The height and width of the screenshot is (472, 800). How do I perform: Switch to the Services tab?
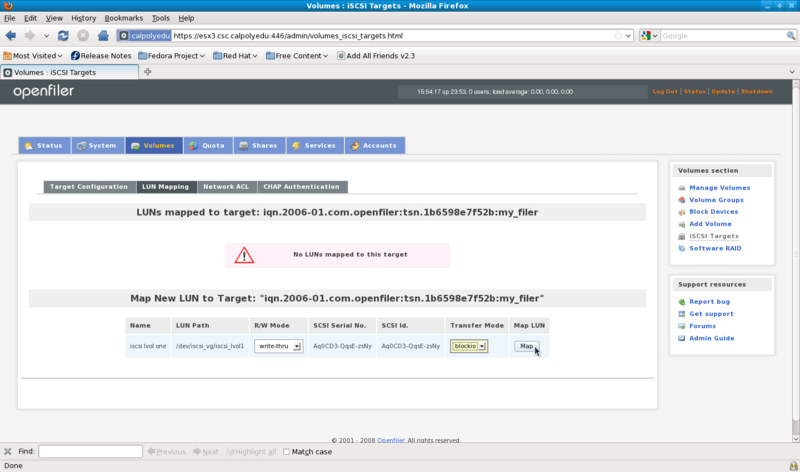315,145
